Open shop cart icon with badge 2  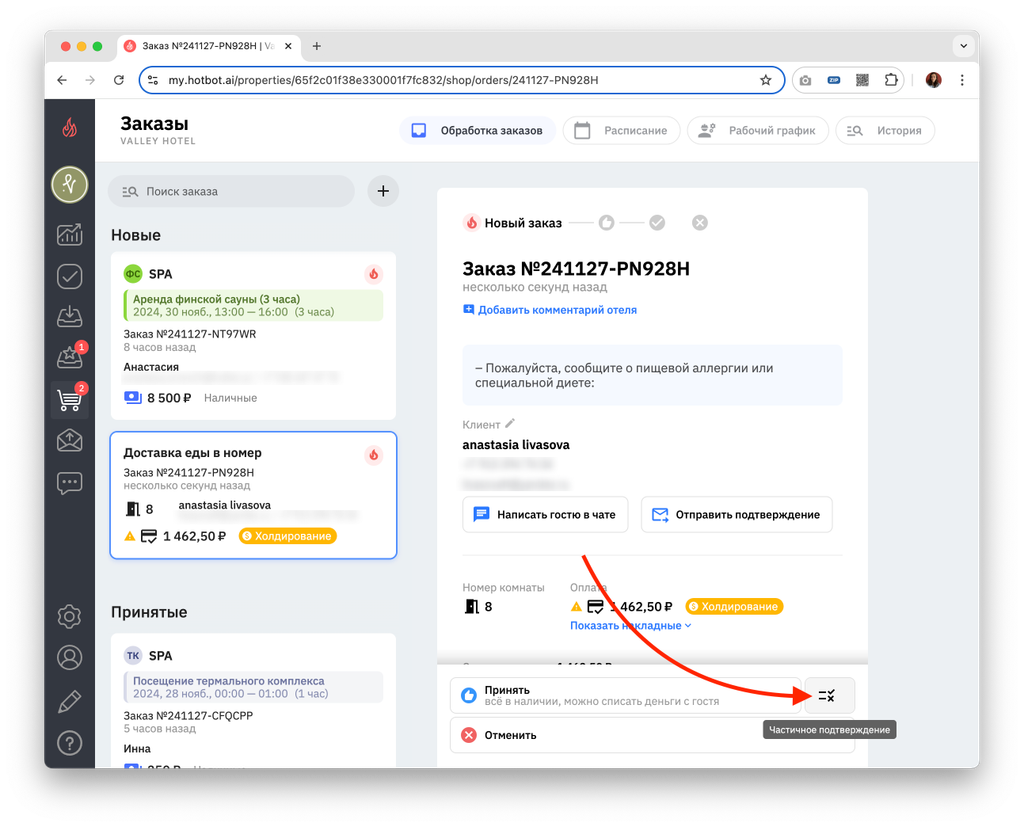click(x=71, y=398)
